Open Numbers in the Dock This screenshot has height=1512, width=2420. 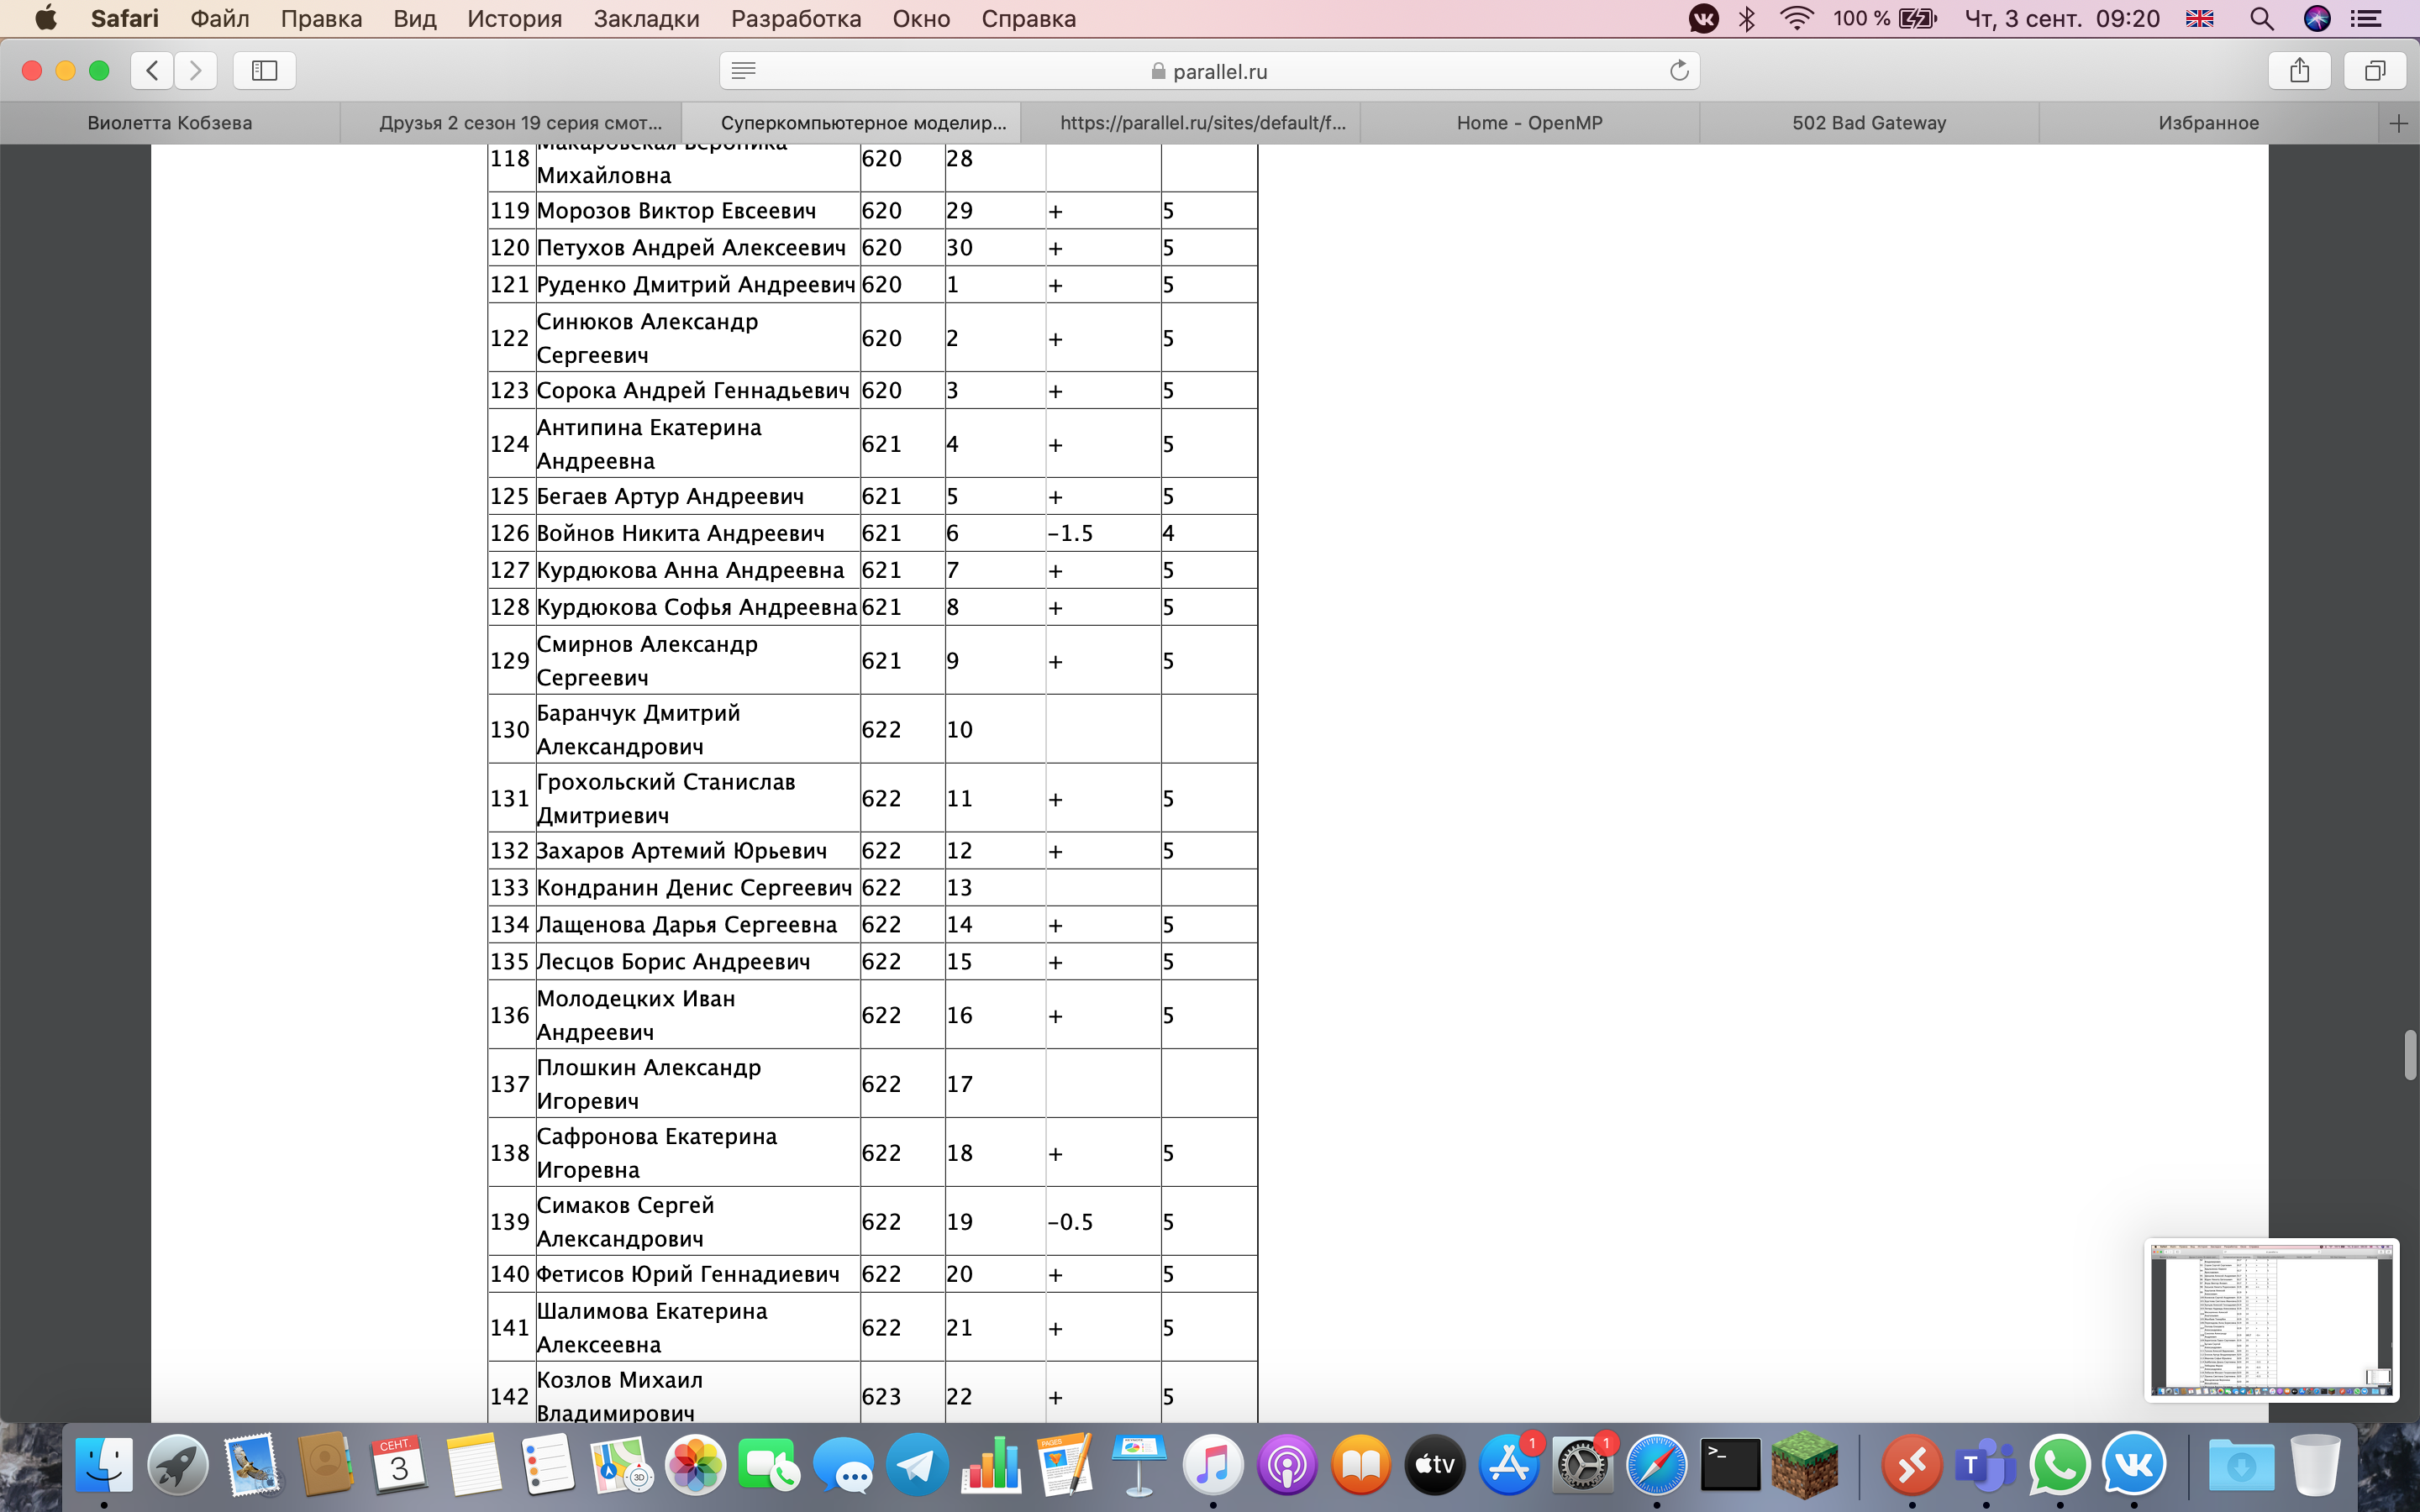[991, 1465]
